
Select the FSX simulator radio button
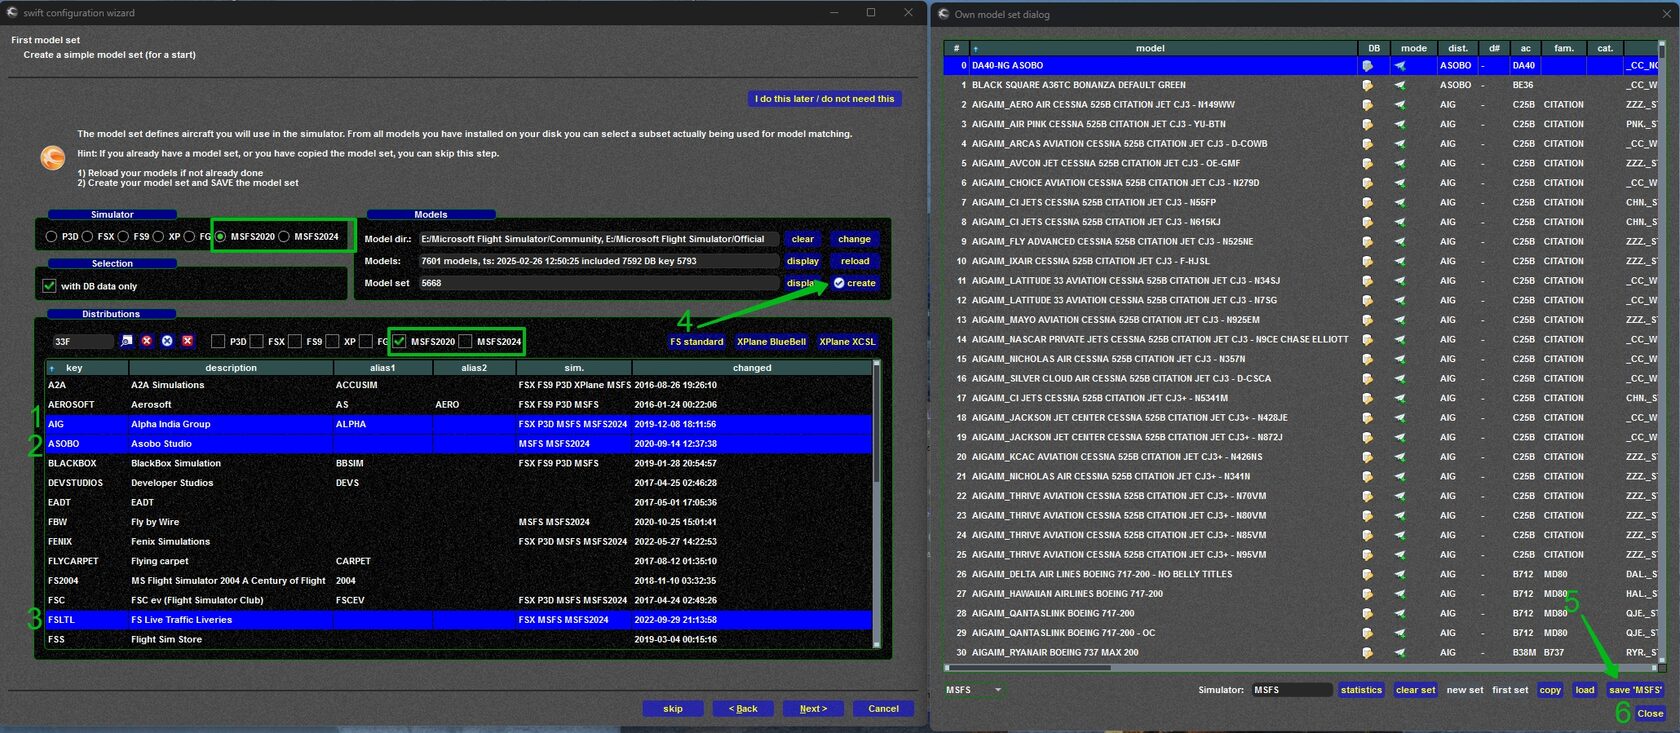[88, 237]
